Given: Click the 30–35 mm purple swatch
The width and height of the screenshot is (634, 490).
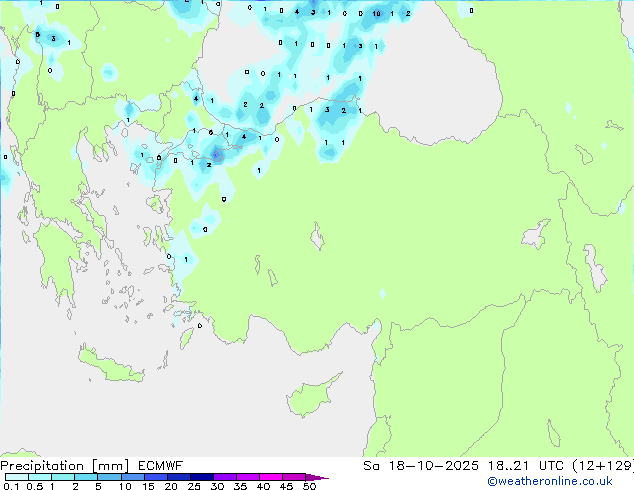Looking at the screenshot, I should [x=225, y=477].
